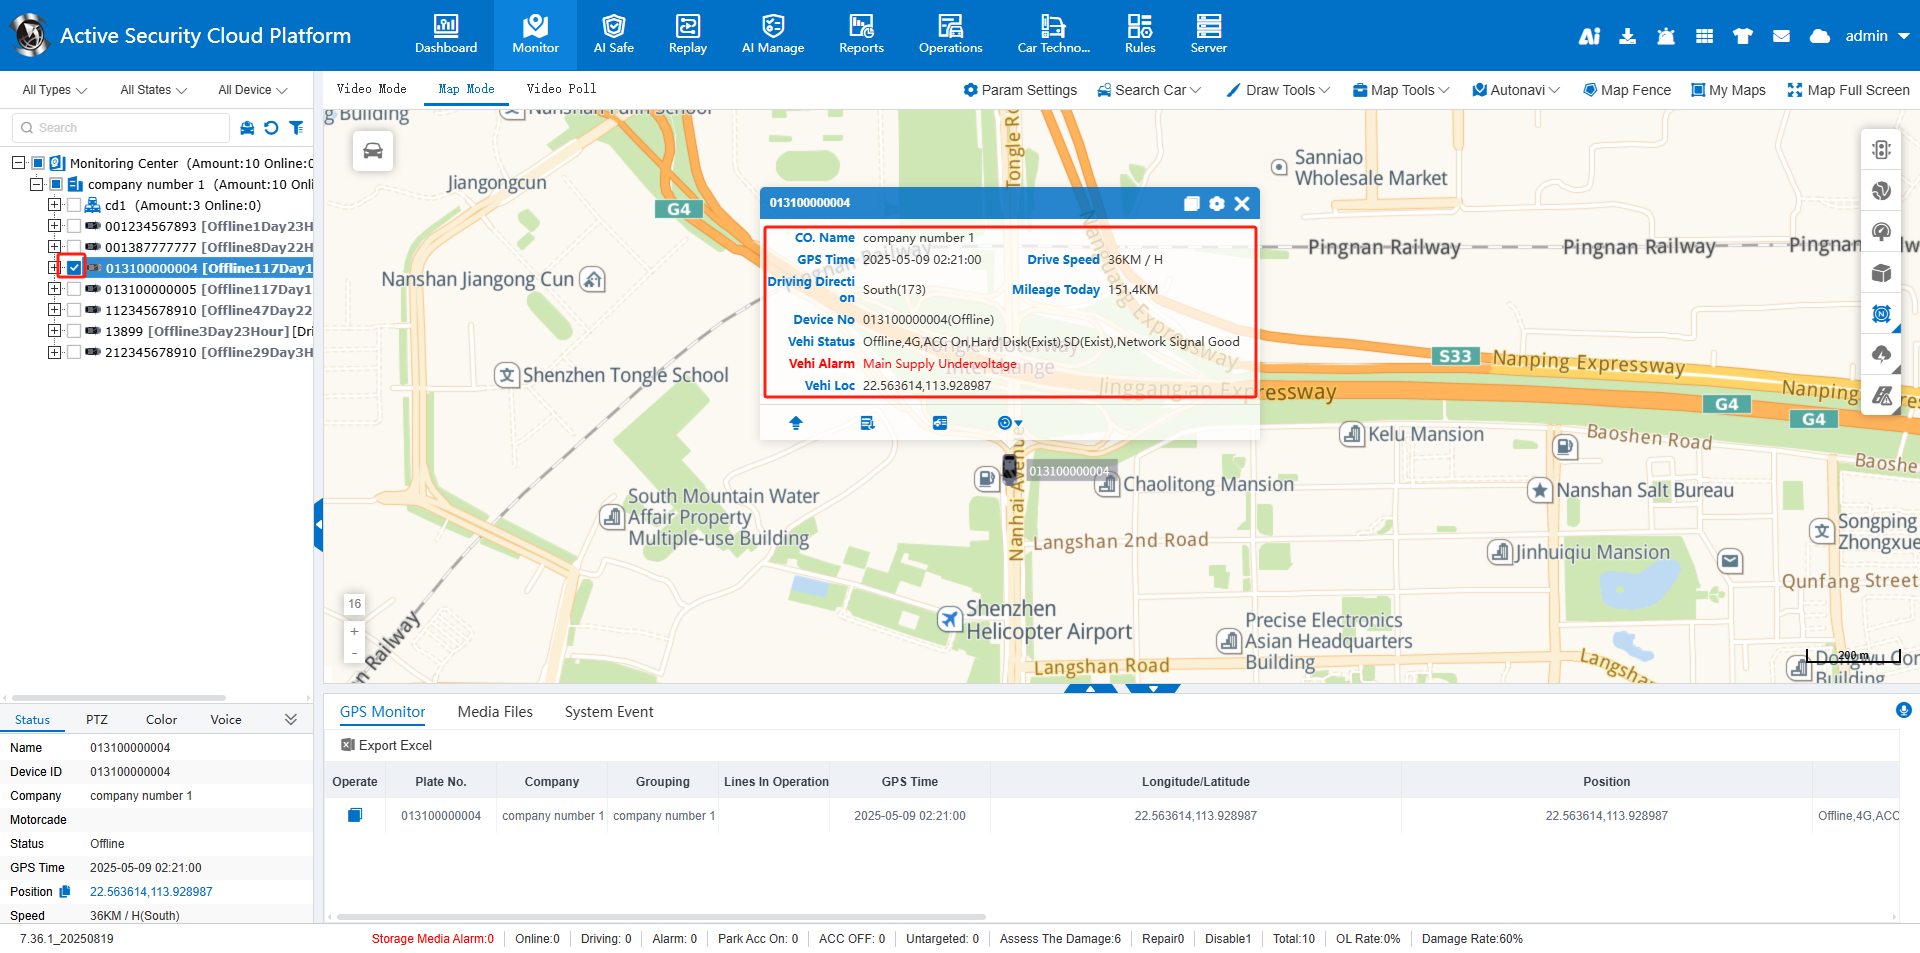Open the mail envelope icon in the header
1920x953 pixels.
[x=1781, y=36]
